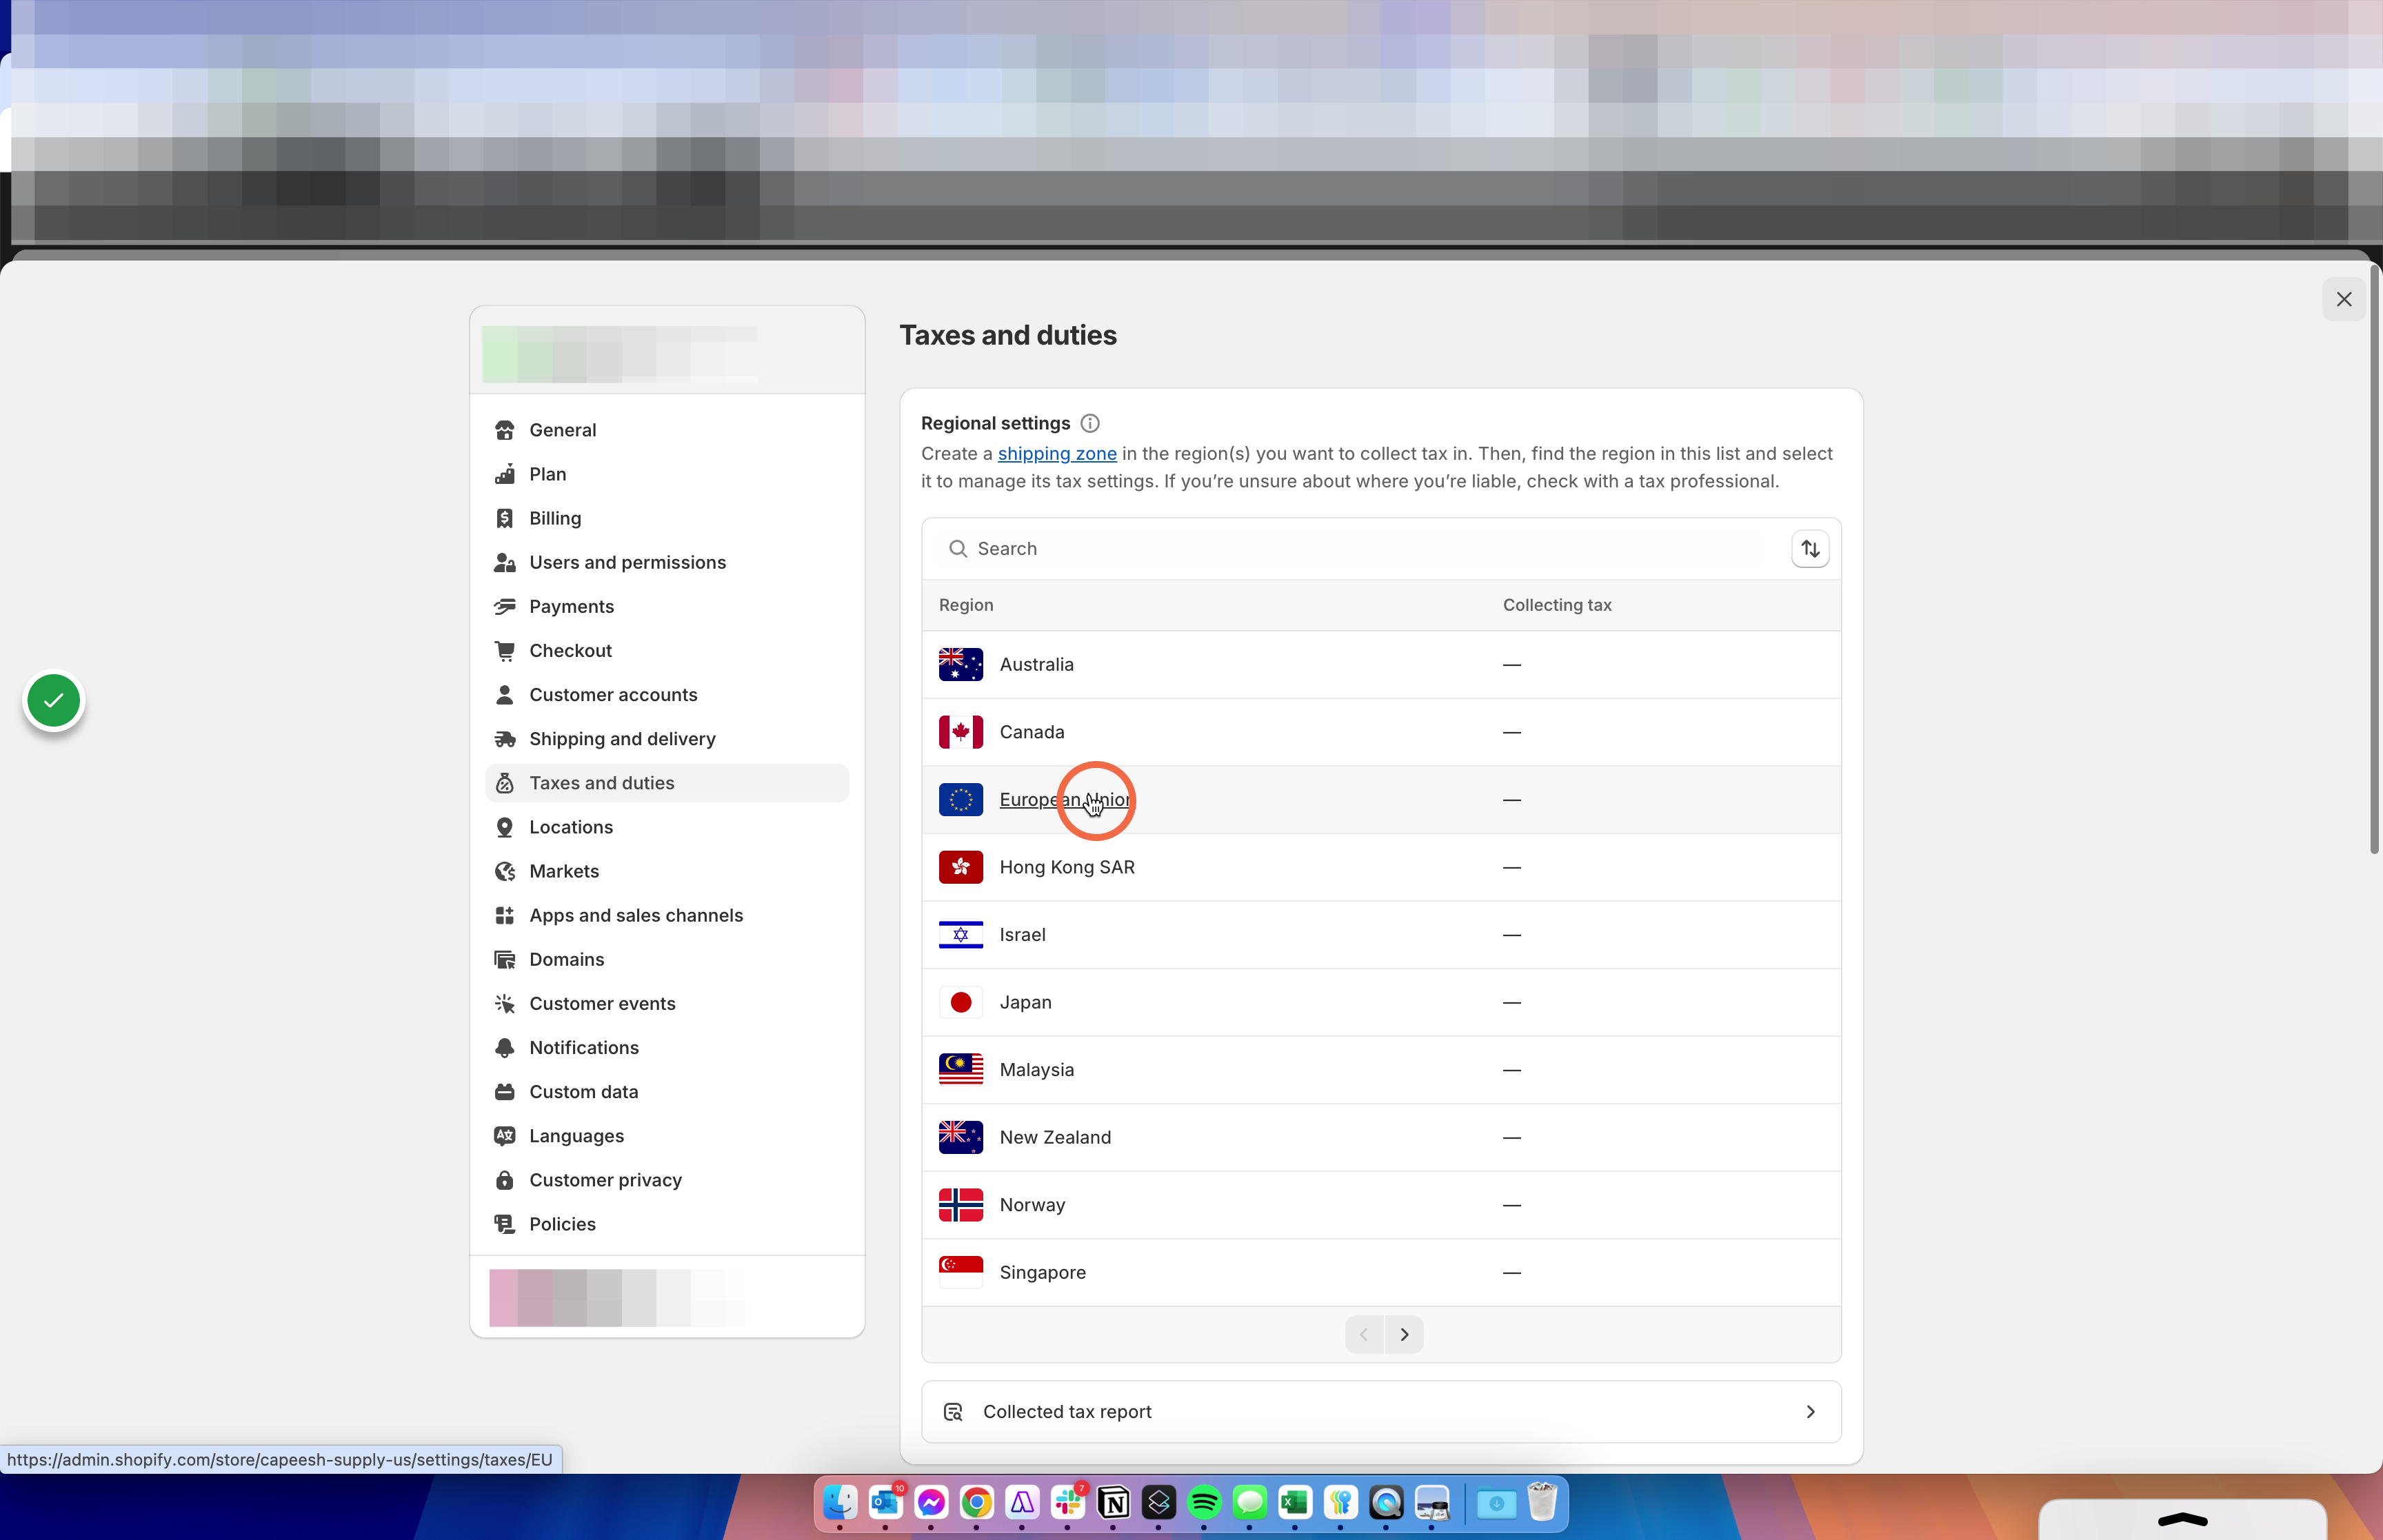Open the Singapore region row

[x=1381, y=1272]
